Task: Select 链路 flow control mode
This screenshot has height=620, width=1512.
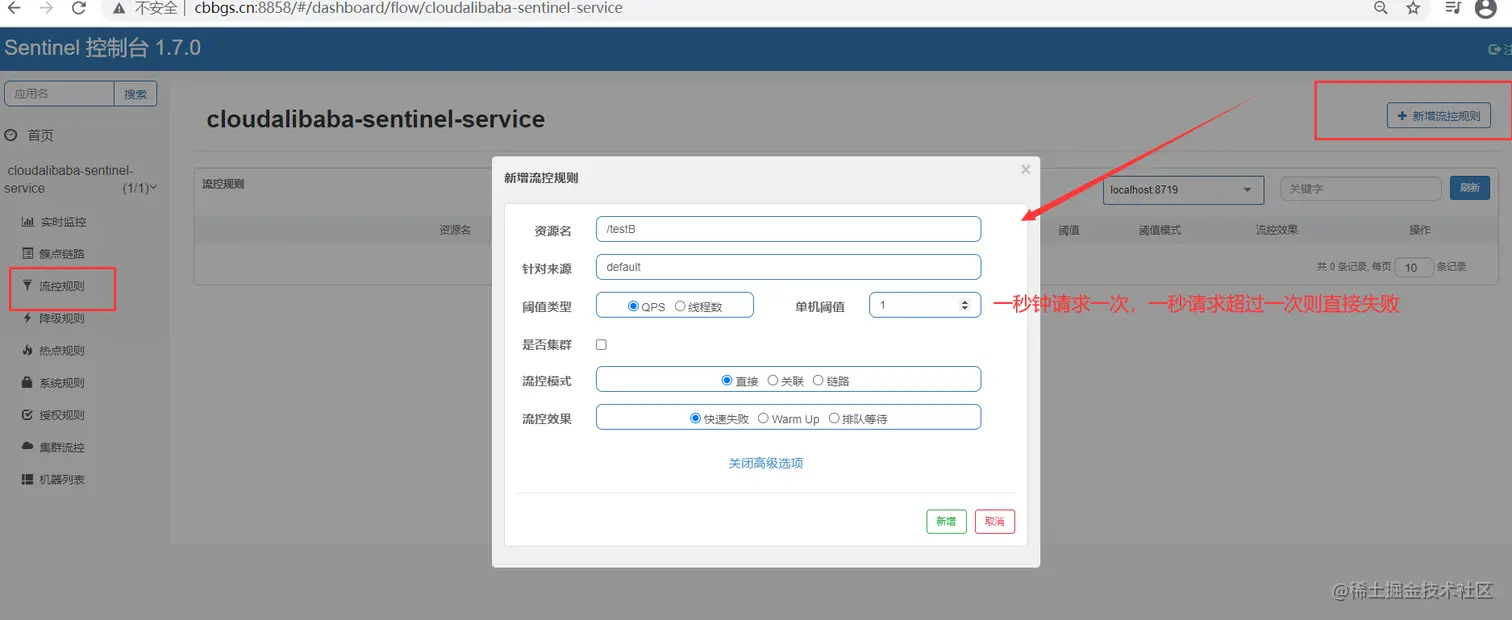Action: coord(818,380)
